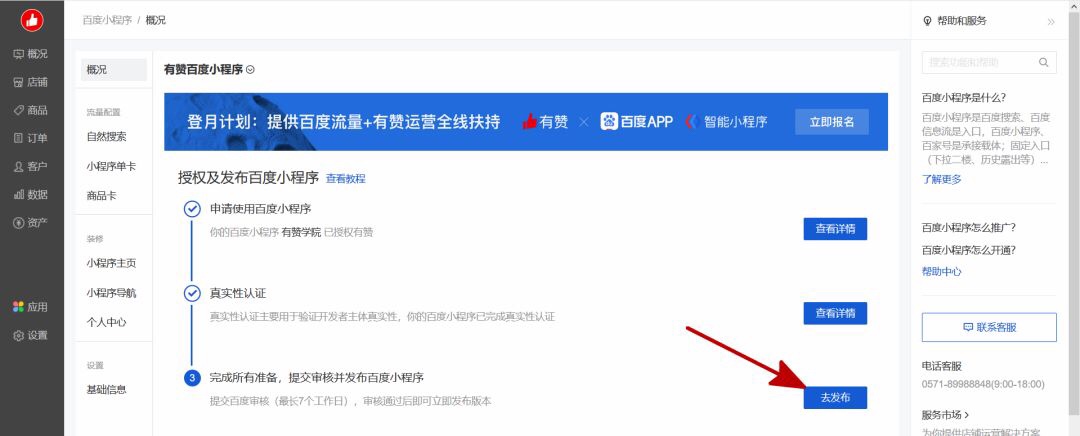Viewport: 1080px width, 436px height.
Task: Open 资产 assets section
Action: 31,222
